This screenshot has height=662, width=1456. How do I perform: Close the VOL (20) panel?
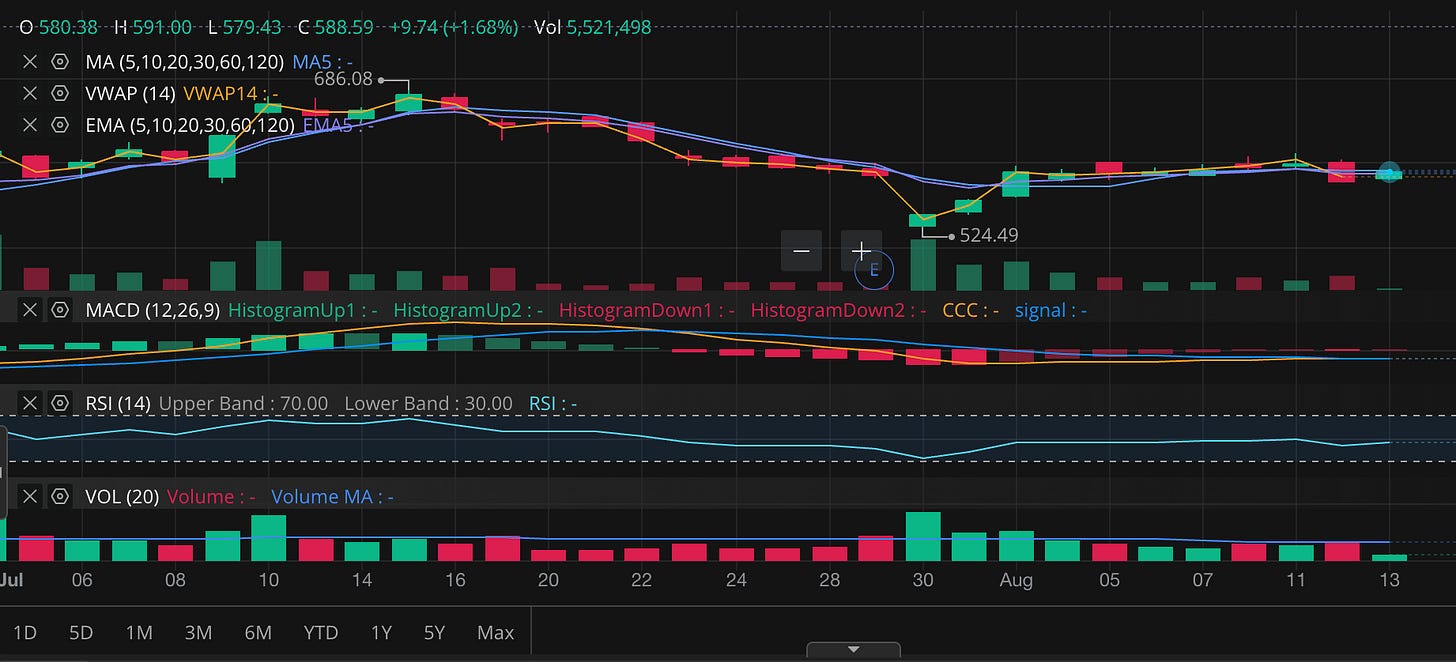(30, 496)
